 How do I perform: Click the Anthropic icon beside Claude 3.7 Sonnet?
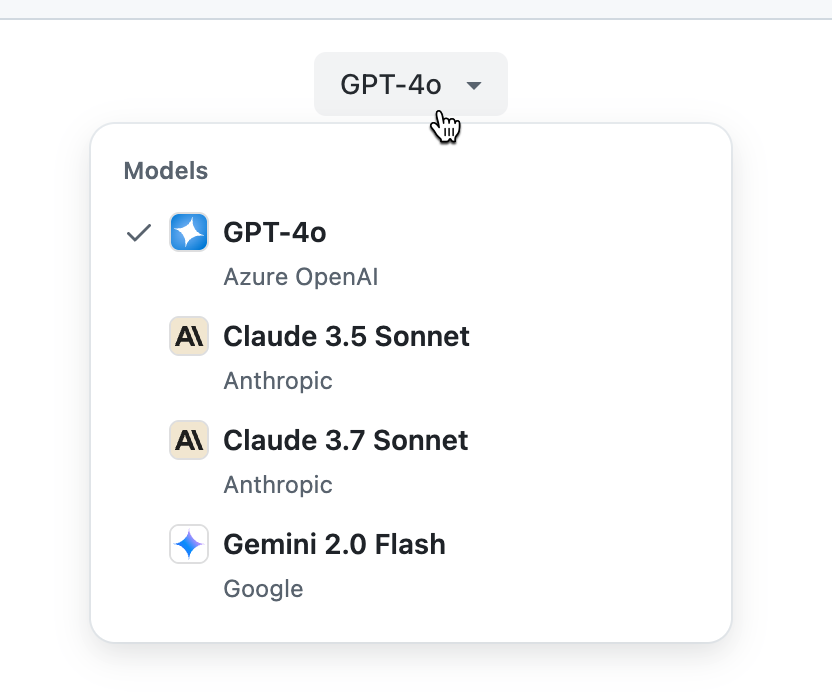(x=189, y=440)
